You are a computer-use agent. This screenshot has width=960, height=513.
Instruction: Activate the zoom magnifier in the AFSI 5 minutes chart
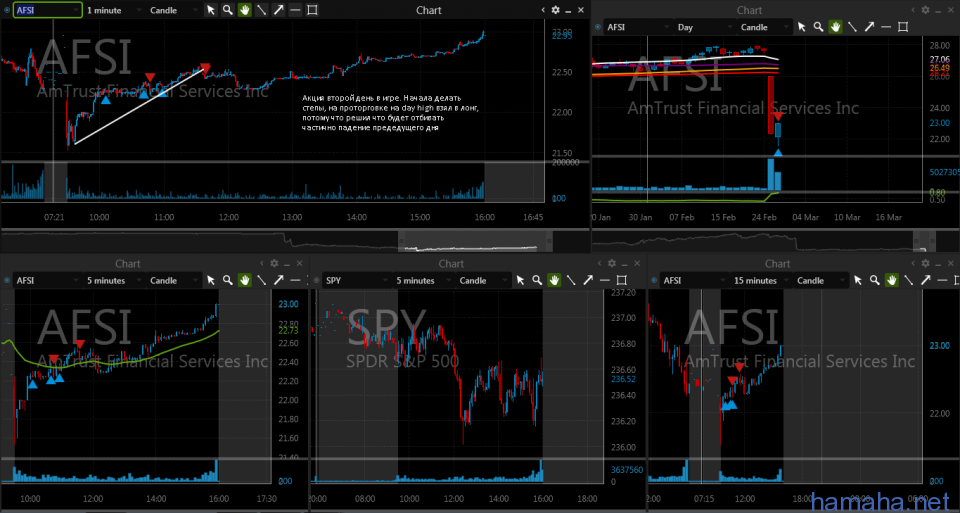click(228, 280)
